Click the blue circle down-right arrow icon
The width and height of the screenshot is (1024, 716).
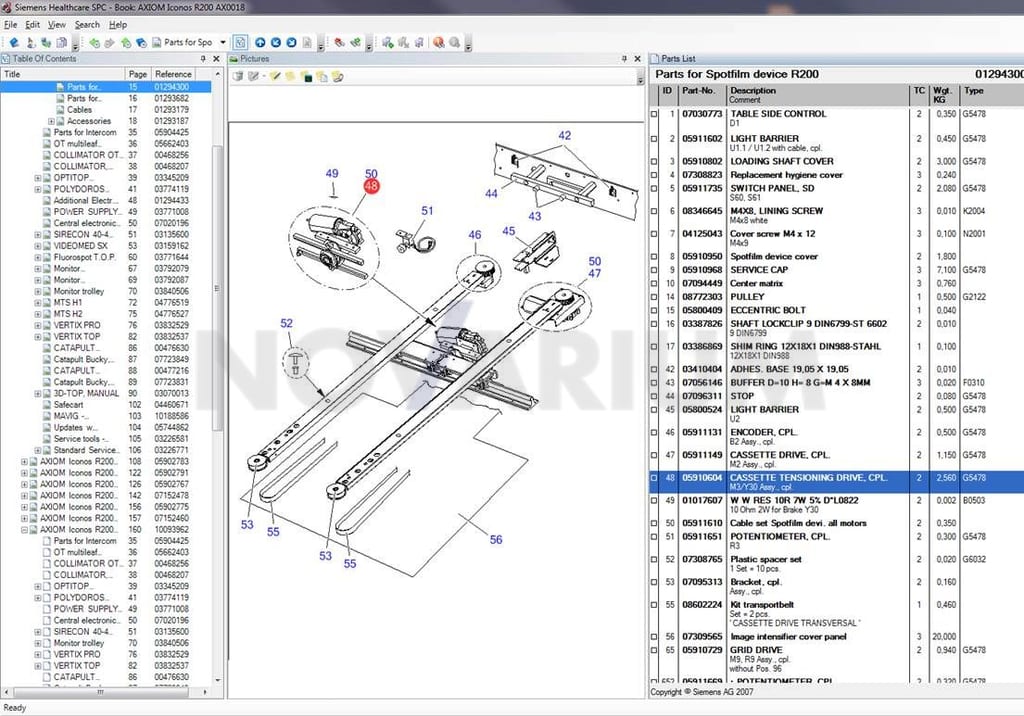(291, 42)
